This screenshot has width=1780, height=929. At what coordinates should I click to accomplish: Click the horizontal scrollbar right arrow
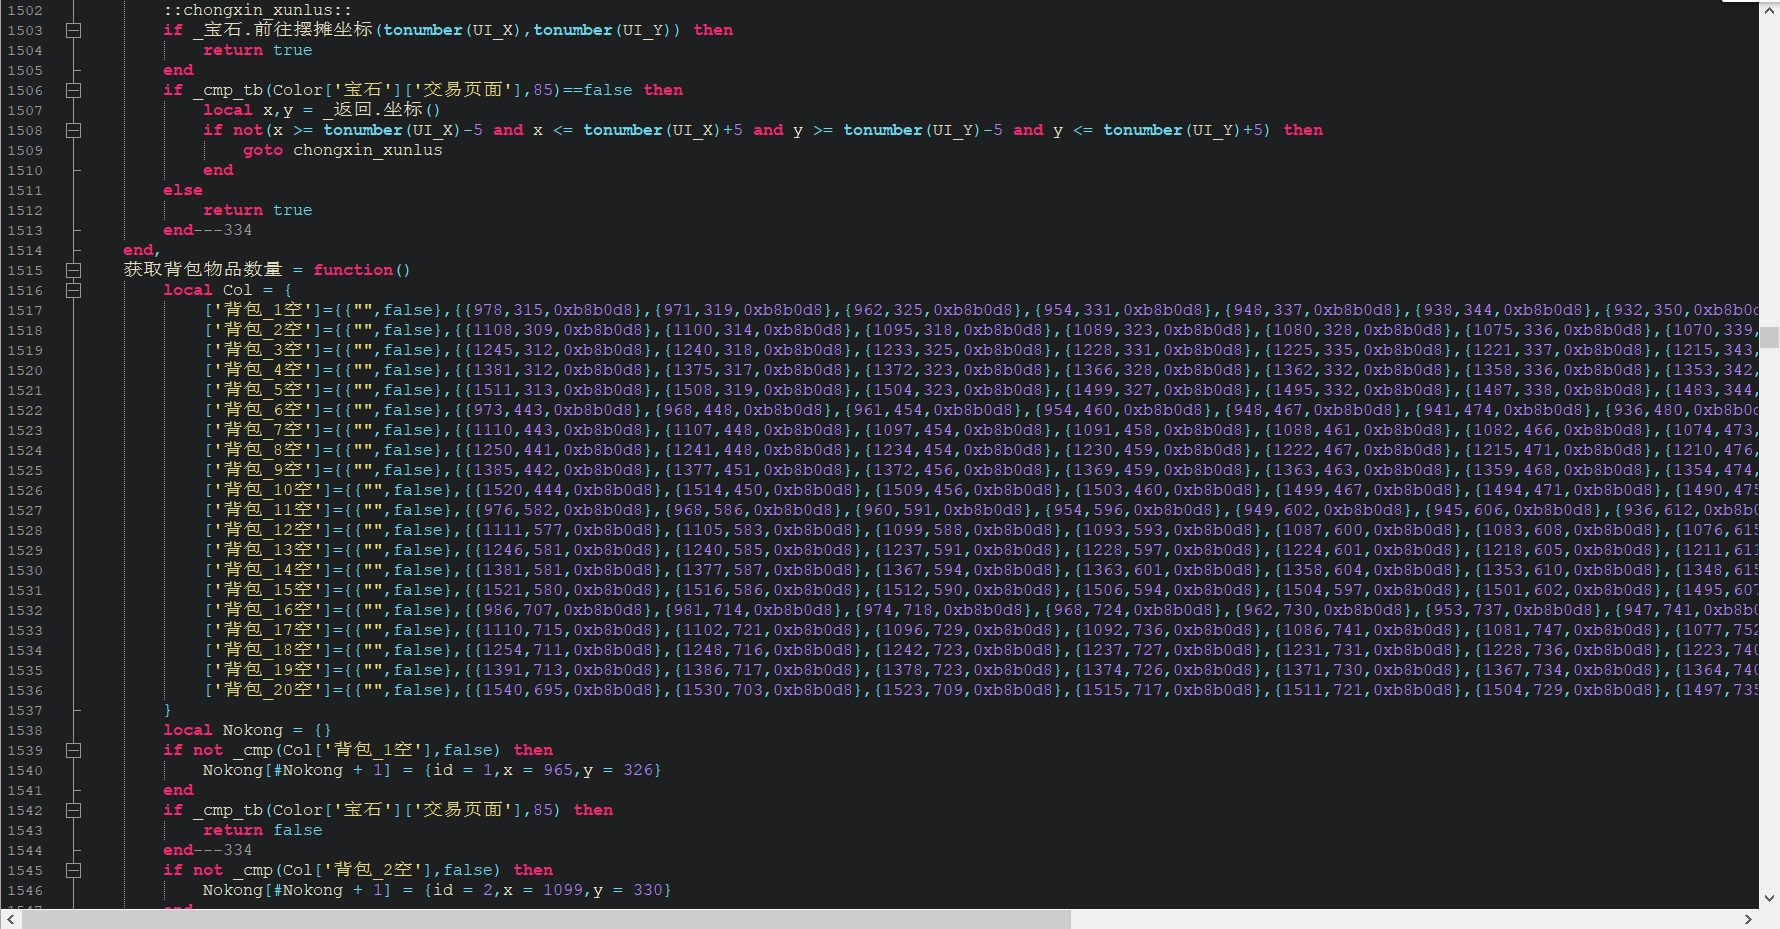click(1749, 920)
